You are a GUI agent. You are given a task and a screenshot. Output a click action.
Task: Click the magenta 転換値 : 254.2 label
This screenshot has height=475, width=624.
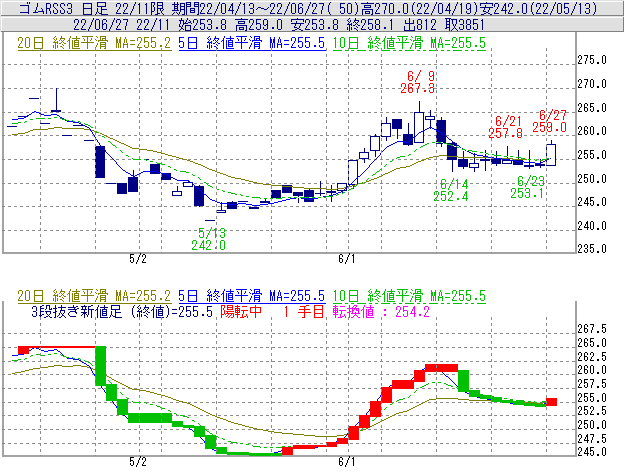pyautogui.click(x=381, y=311)
